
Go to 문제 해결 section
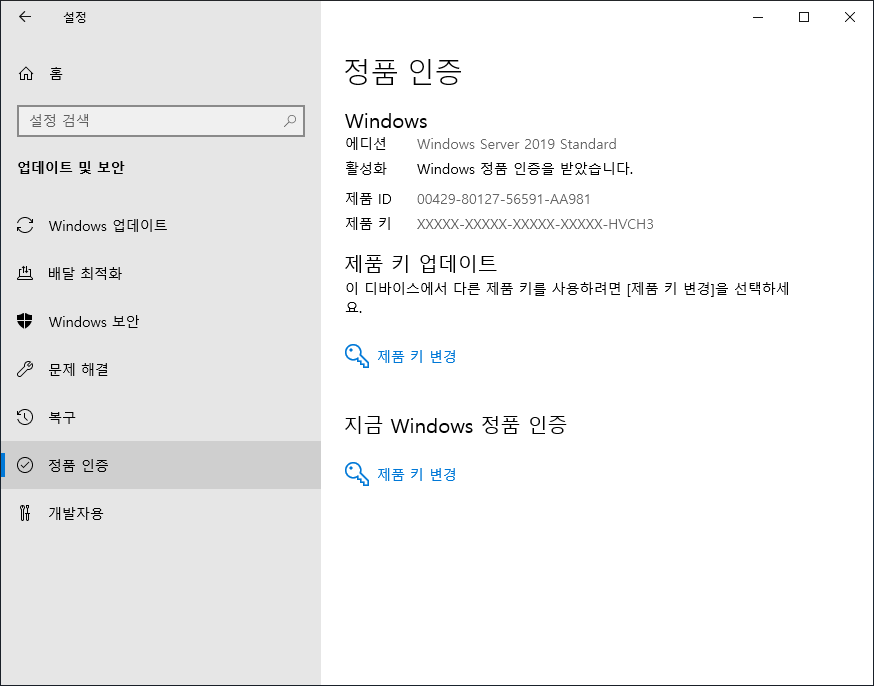[161, 369]
